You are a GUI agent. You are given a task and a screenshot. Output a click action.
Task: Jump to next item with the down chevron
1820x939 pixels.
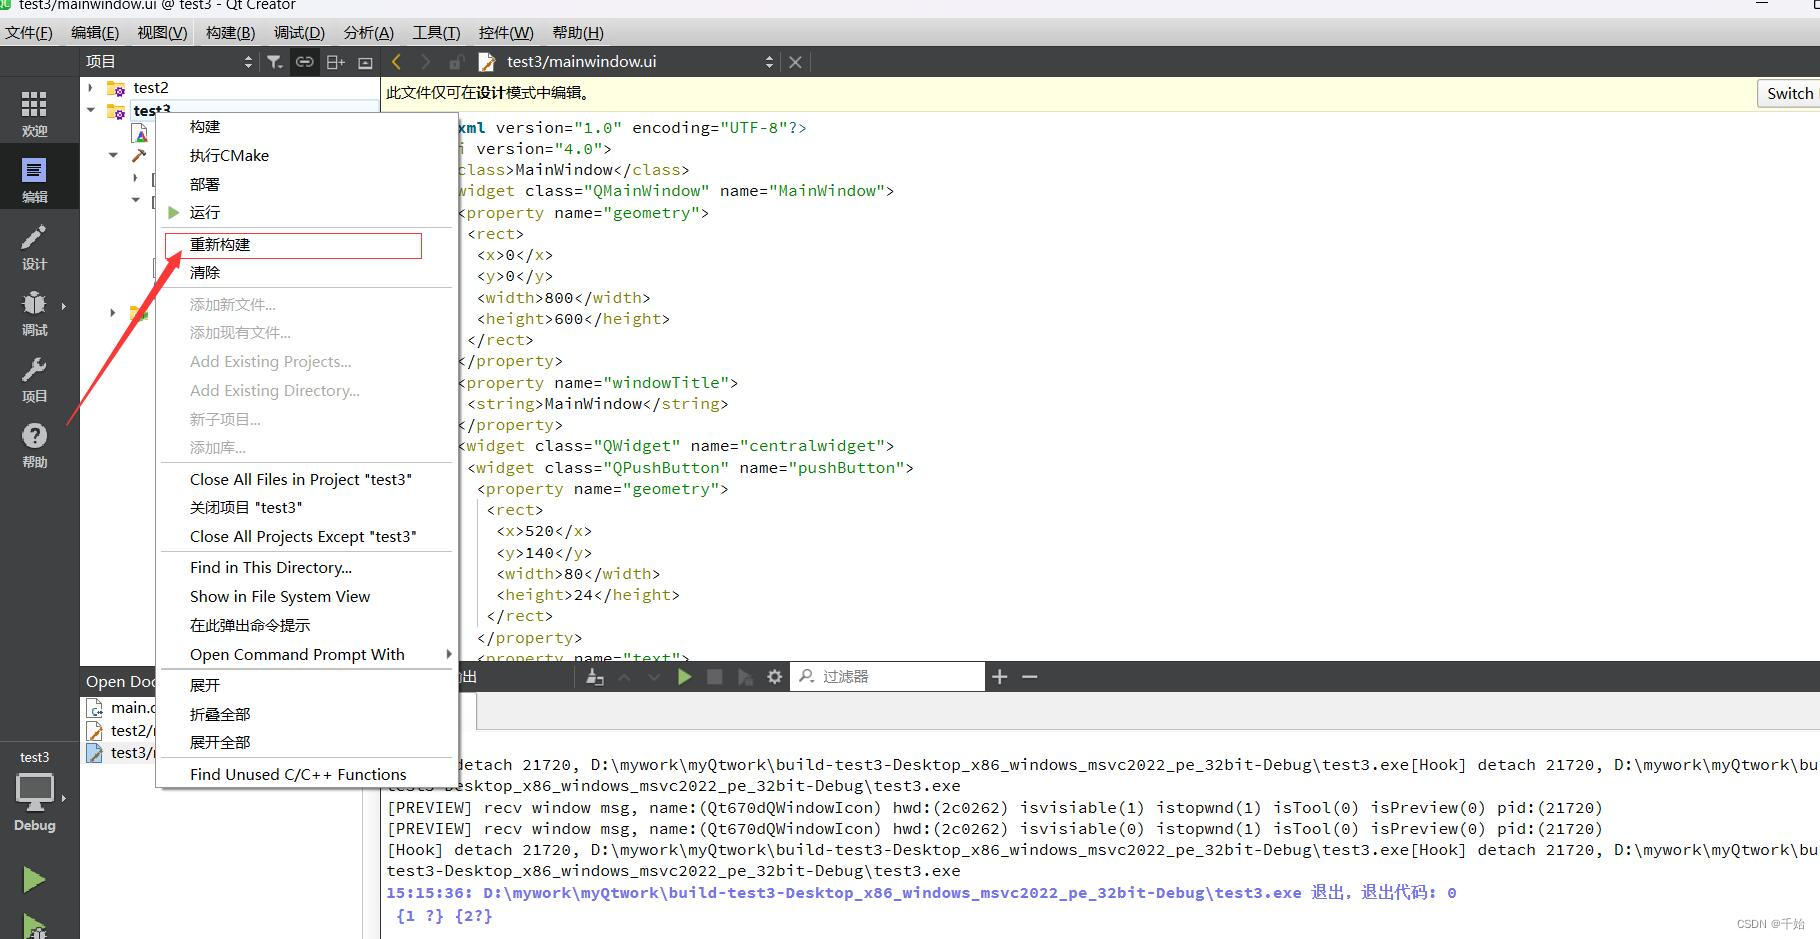pyautogui.click(x=654, y=677)
